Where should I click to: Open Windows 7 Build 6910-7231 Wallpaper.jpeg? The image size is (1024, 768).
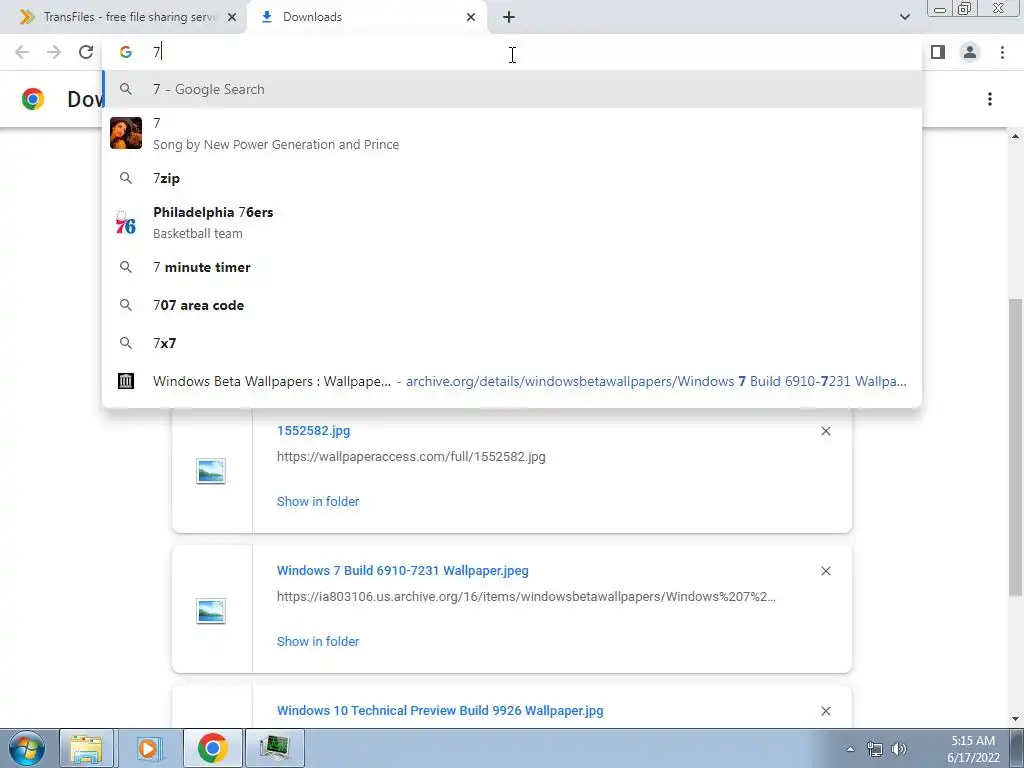[x=402, y=571]
